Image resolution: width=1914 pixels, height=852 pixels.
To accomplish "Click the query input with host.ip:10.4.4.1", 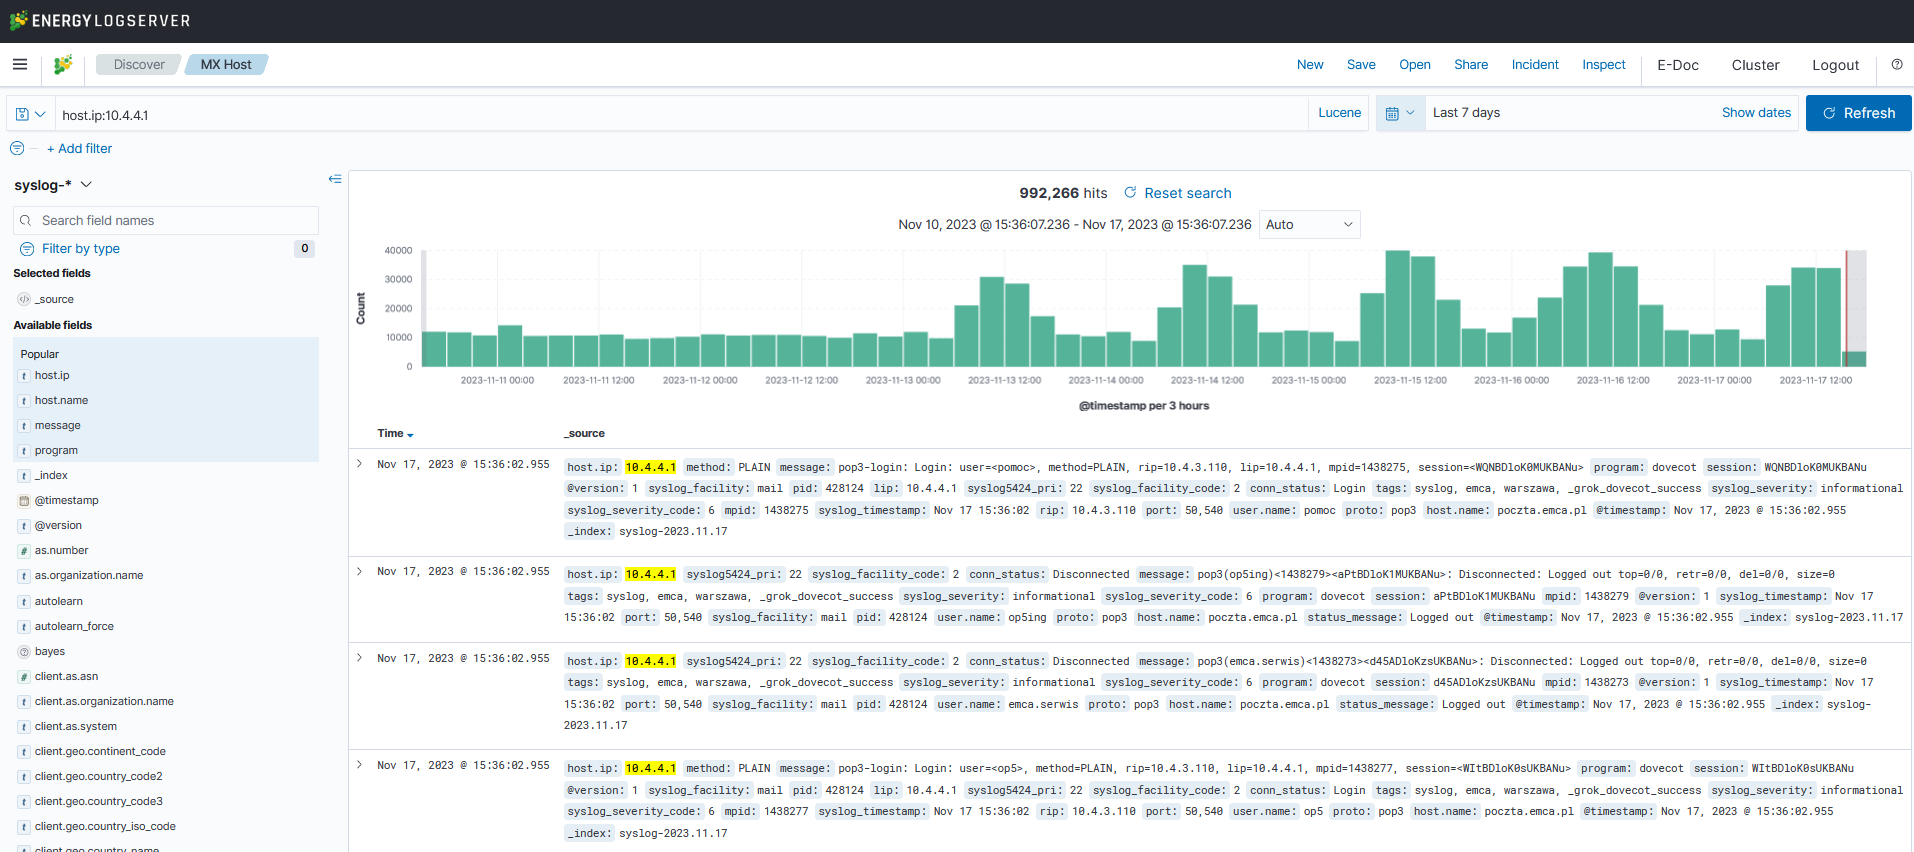I will (680, 115).
